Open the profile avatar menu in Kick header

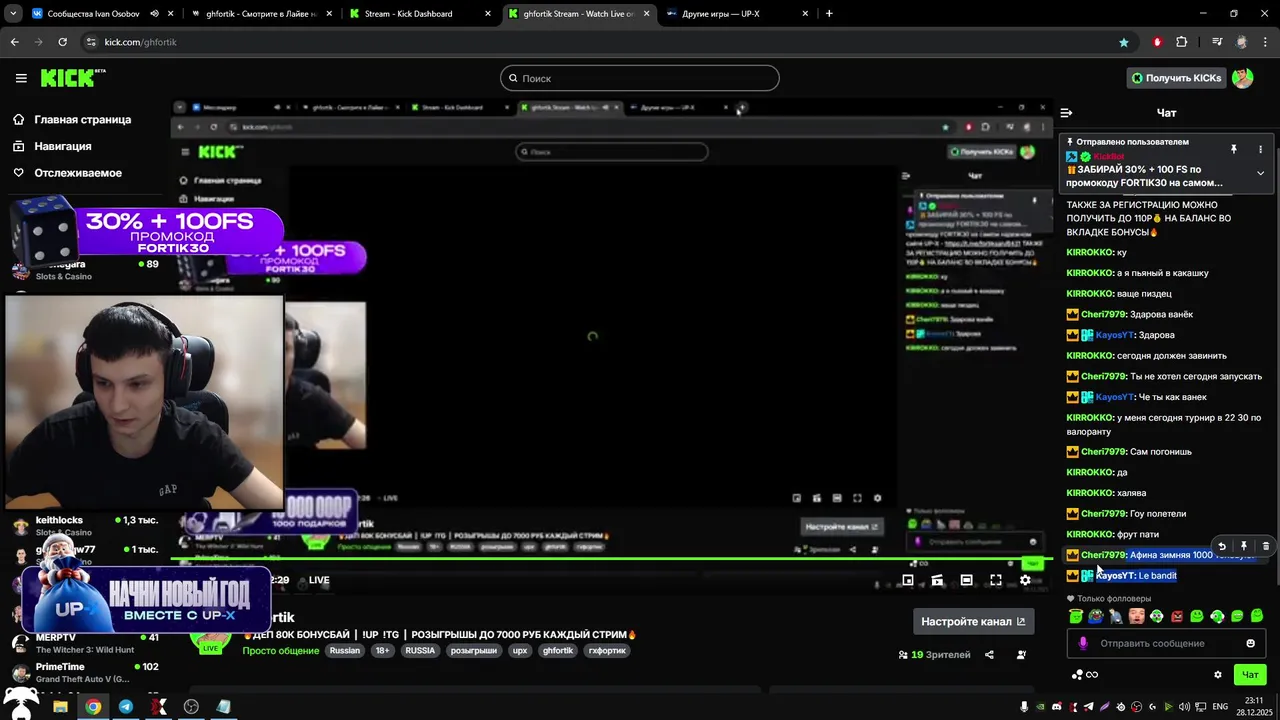point(1242,78)
